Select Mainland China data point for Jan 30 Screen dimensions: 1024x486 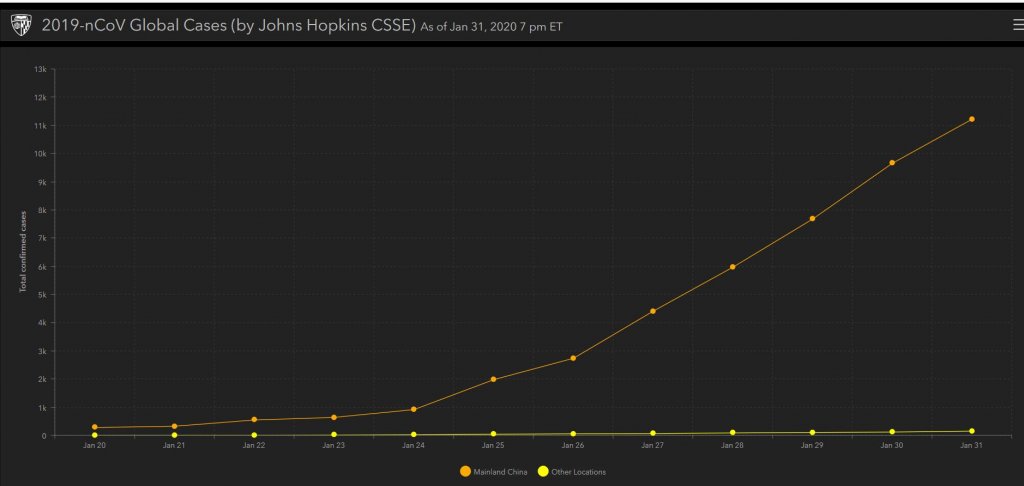coord(892,162)
